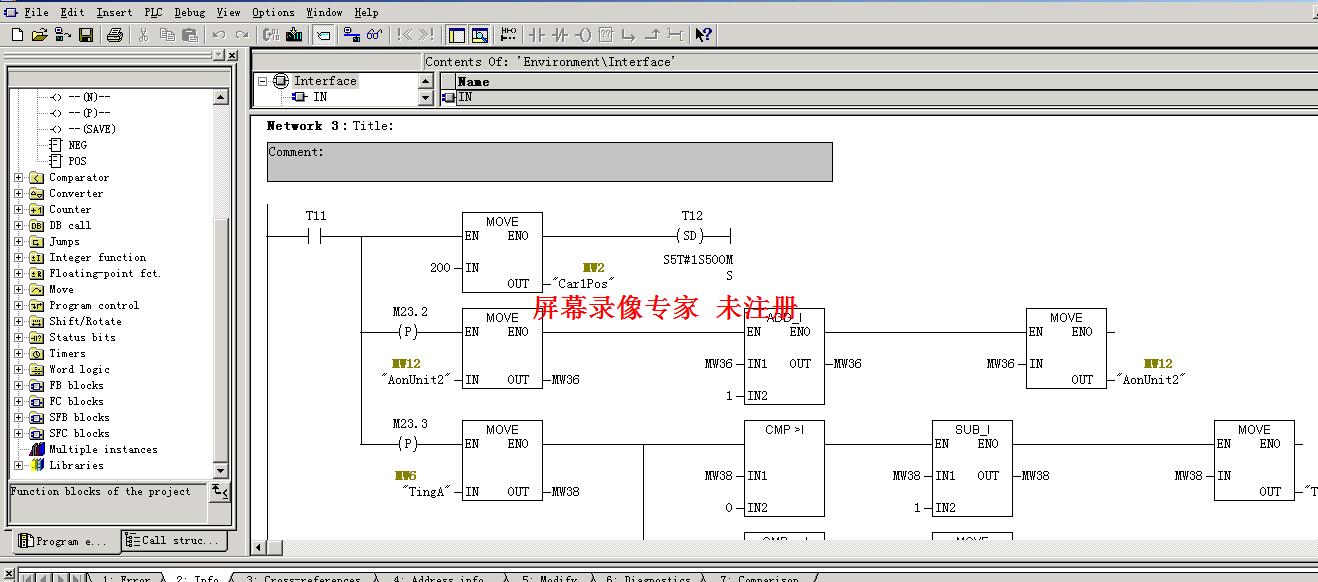Click the catalog scrollbar up arrow
The image size is (1318, 582).
click(221, 97)
